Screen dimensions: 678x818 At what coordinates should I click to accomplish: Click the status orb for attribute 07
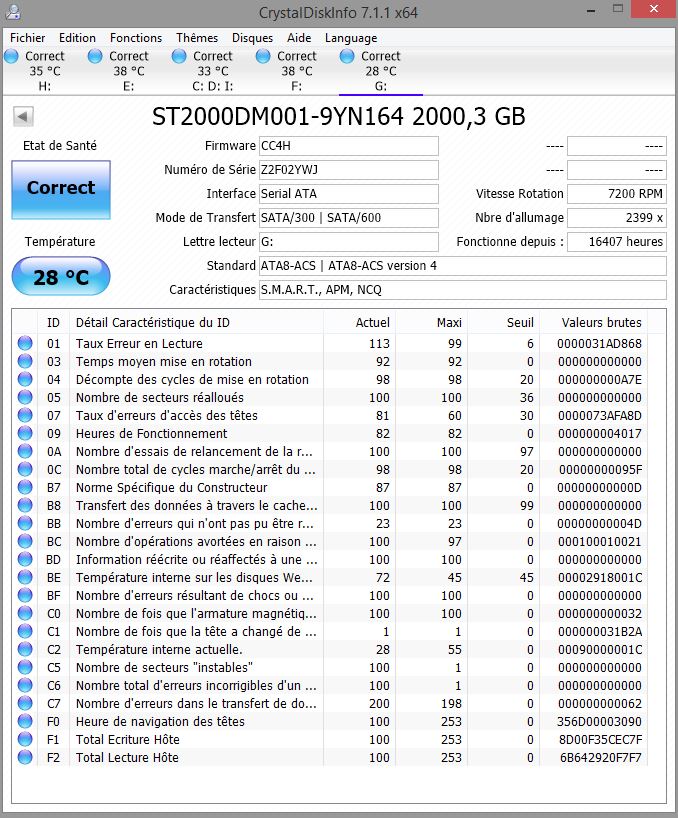[25, 415]
